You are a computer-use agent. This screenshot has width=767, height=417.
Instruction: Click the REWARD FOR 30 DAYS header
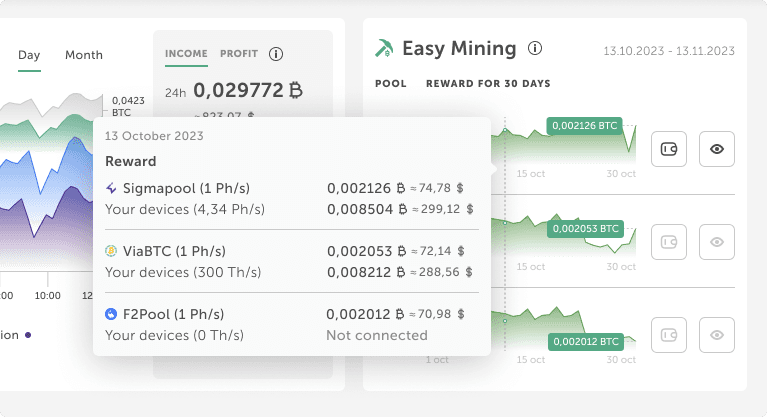click(488, 84)
